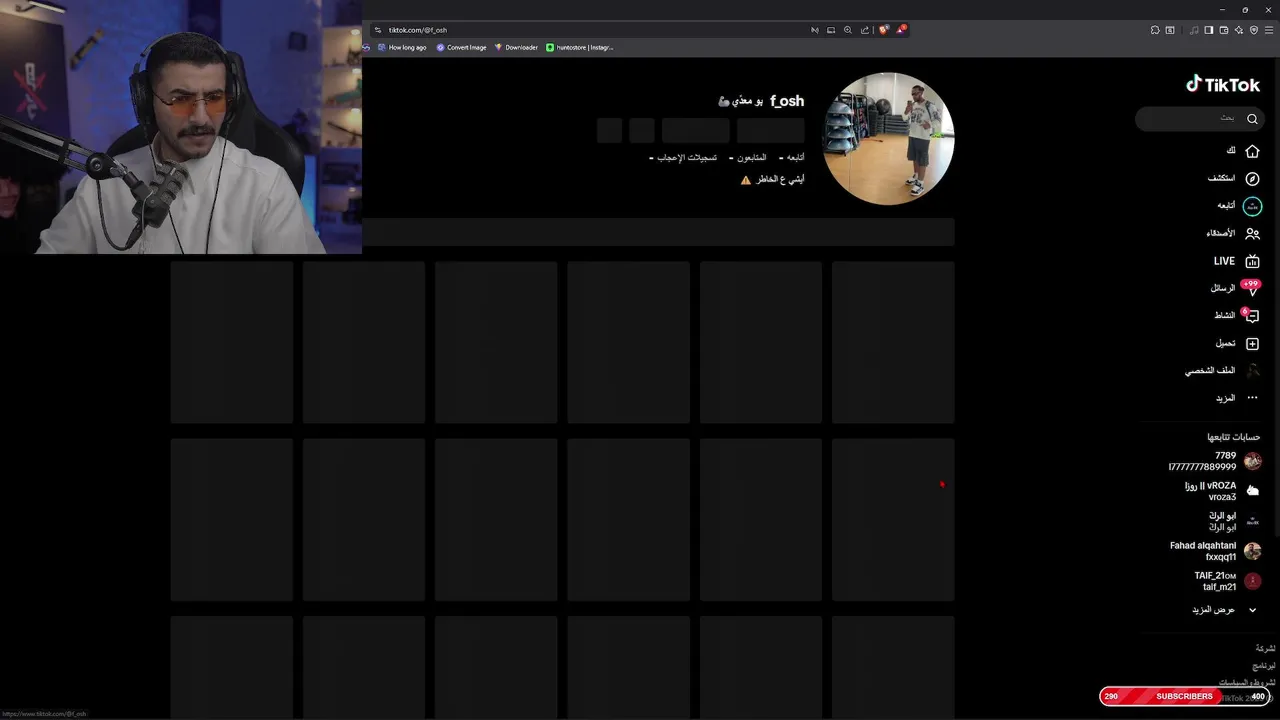The height and width of the screenshot is (720, 1280).
Task: Click the 'LIVE' label in sidebar
Action: (x=1224, y=261)
